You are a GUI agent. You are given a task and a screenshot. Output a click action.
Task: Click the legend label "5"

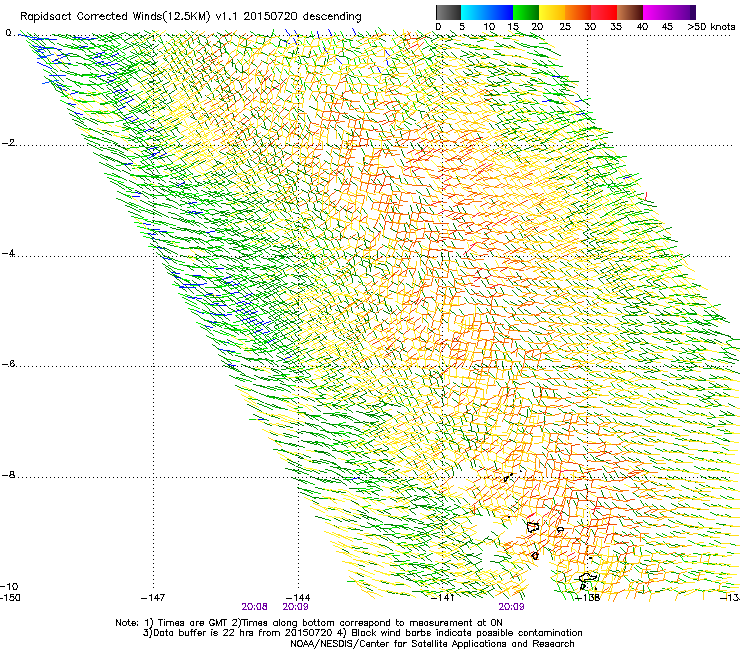point(462,27)
